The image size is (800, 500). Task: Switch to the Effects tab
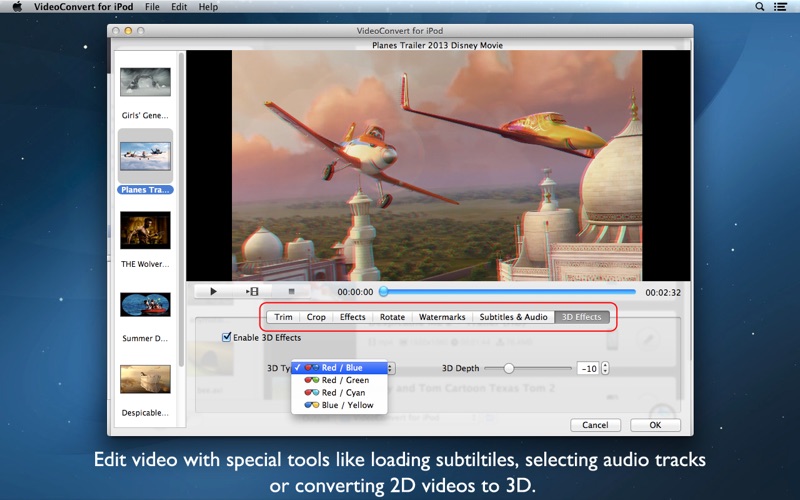coord(353,317)
